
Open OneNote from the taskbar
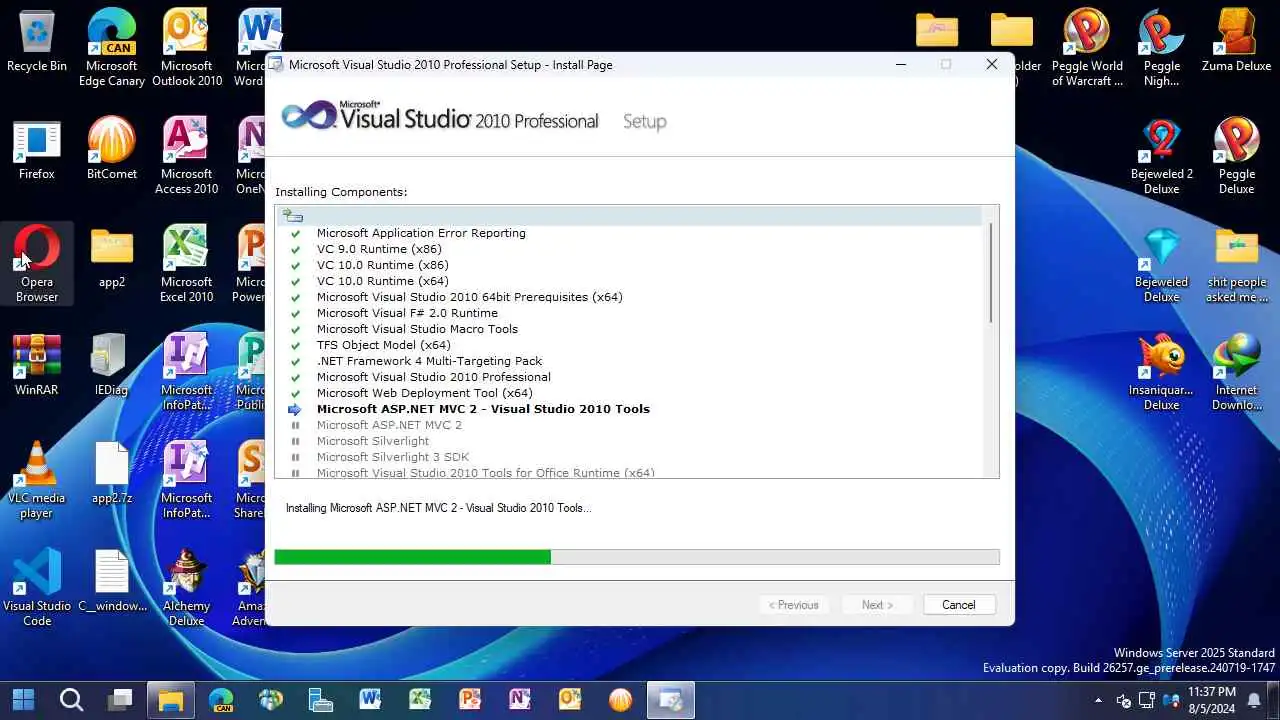click(520, 699)
